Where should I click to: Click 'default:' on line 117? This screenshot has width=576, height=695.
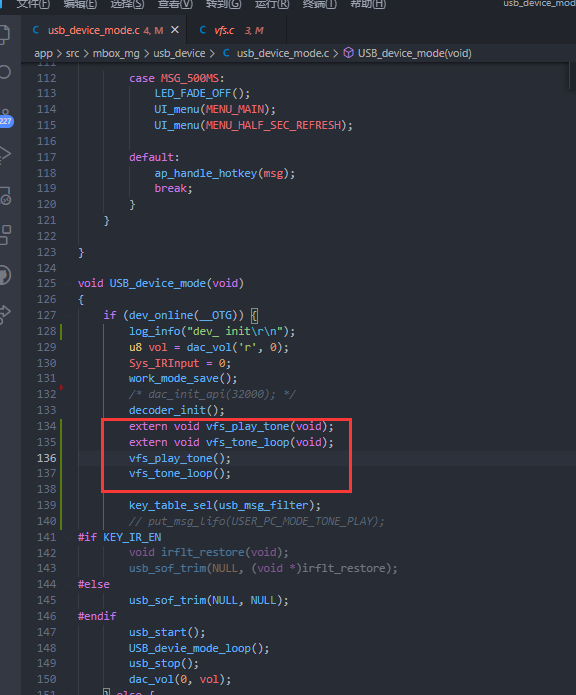(154, 157)
